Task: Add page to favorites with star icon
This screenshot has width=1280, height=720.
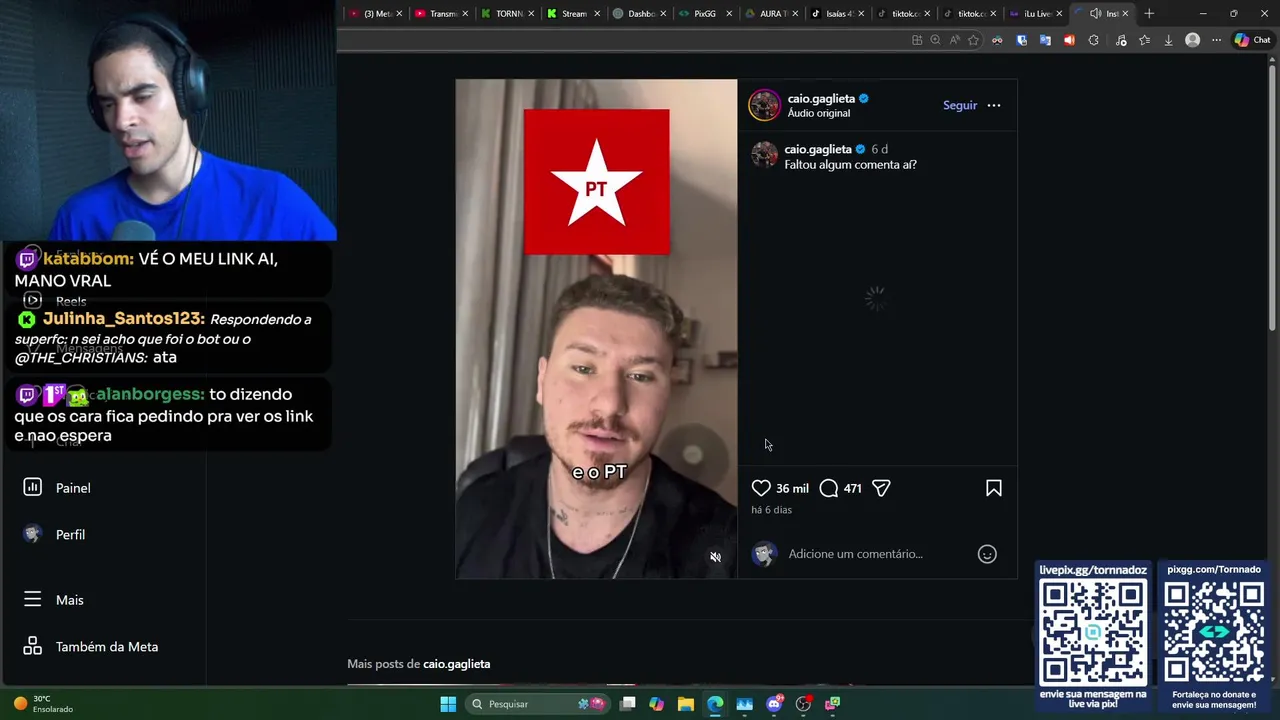Action: (x=974, y=40)
